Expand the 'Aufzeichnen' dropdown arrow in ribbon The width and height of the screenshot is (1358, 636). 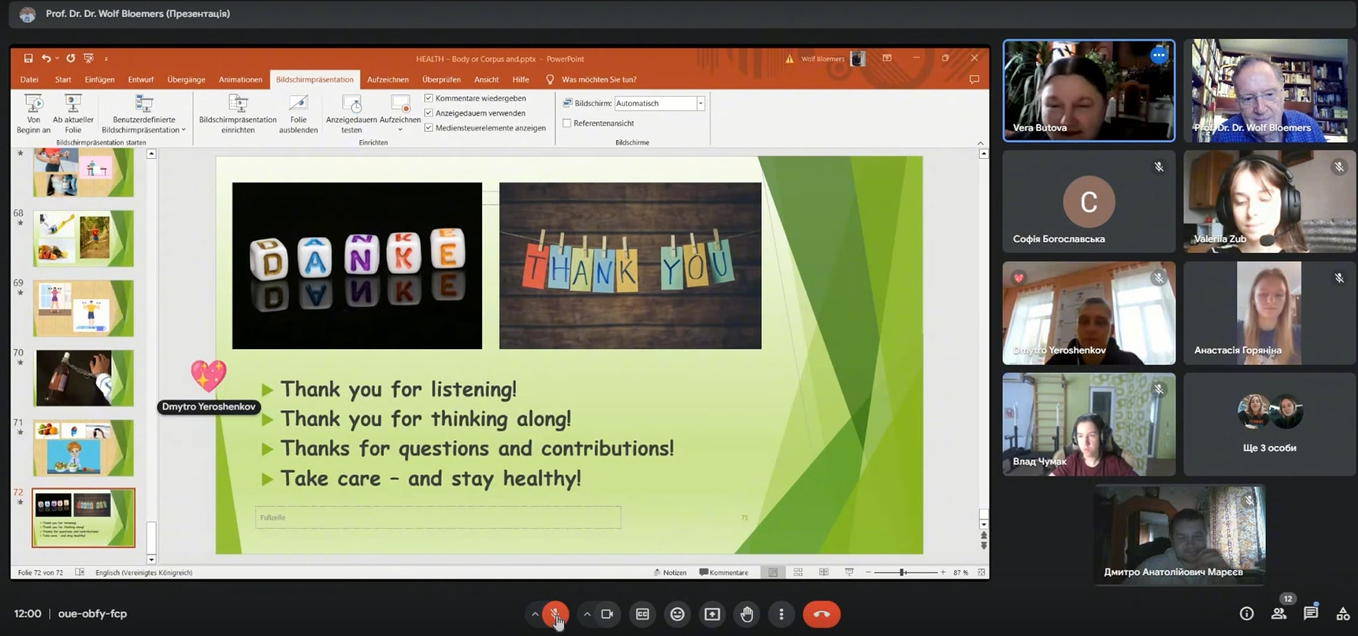pos(400,130)
